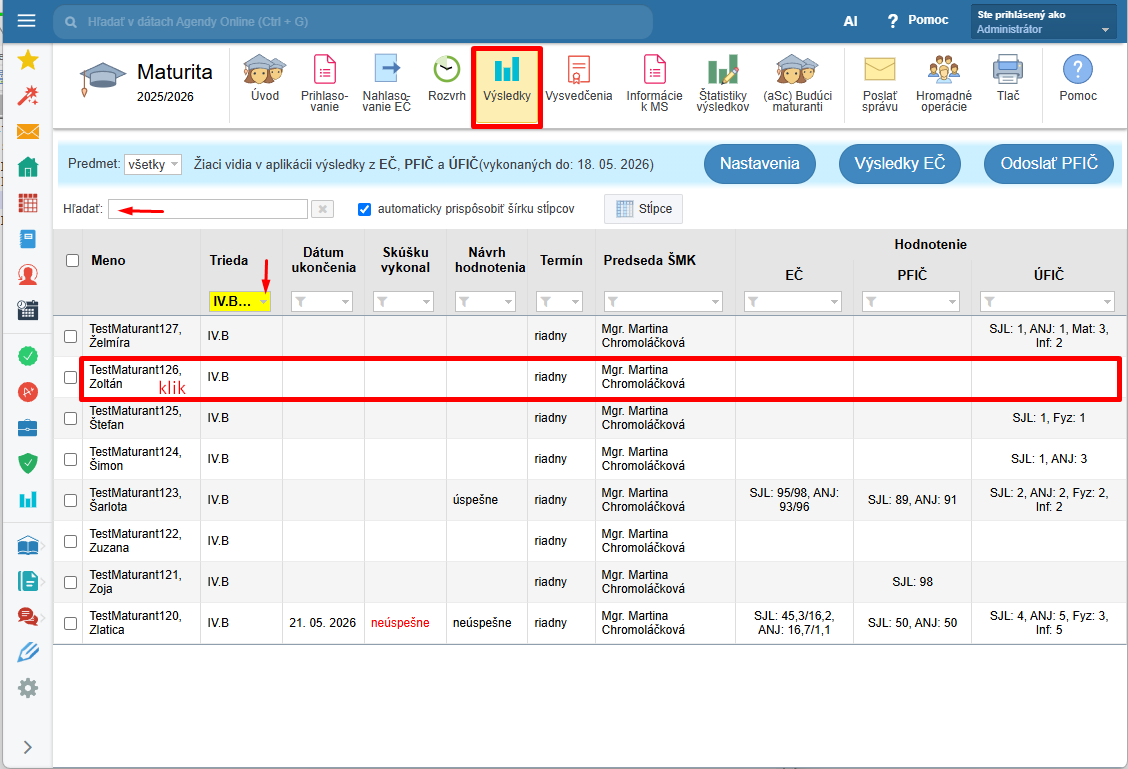The height and width of the screenshot is (769, 1128).
Task: Open the blue notebook sidebar icon
Action: (27, 239)
